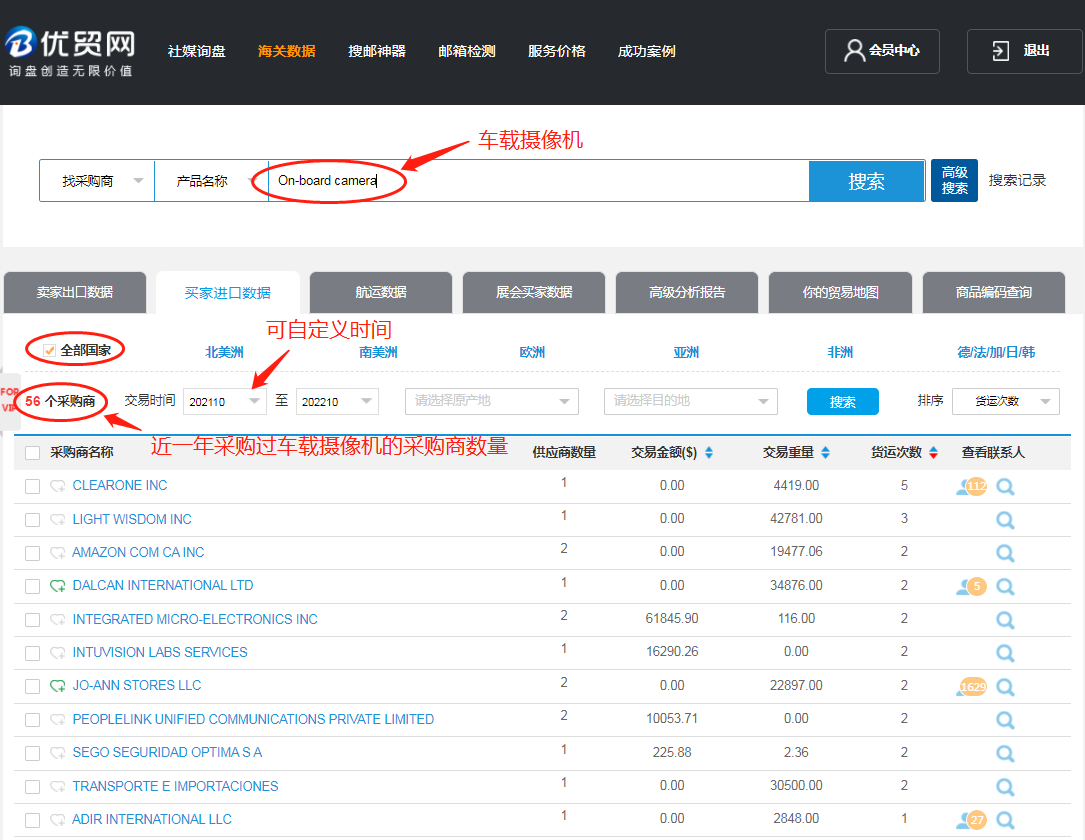Switch to 展会买家数据 tab

(534, 293)
